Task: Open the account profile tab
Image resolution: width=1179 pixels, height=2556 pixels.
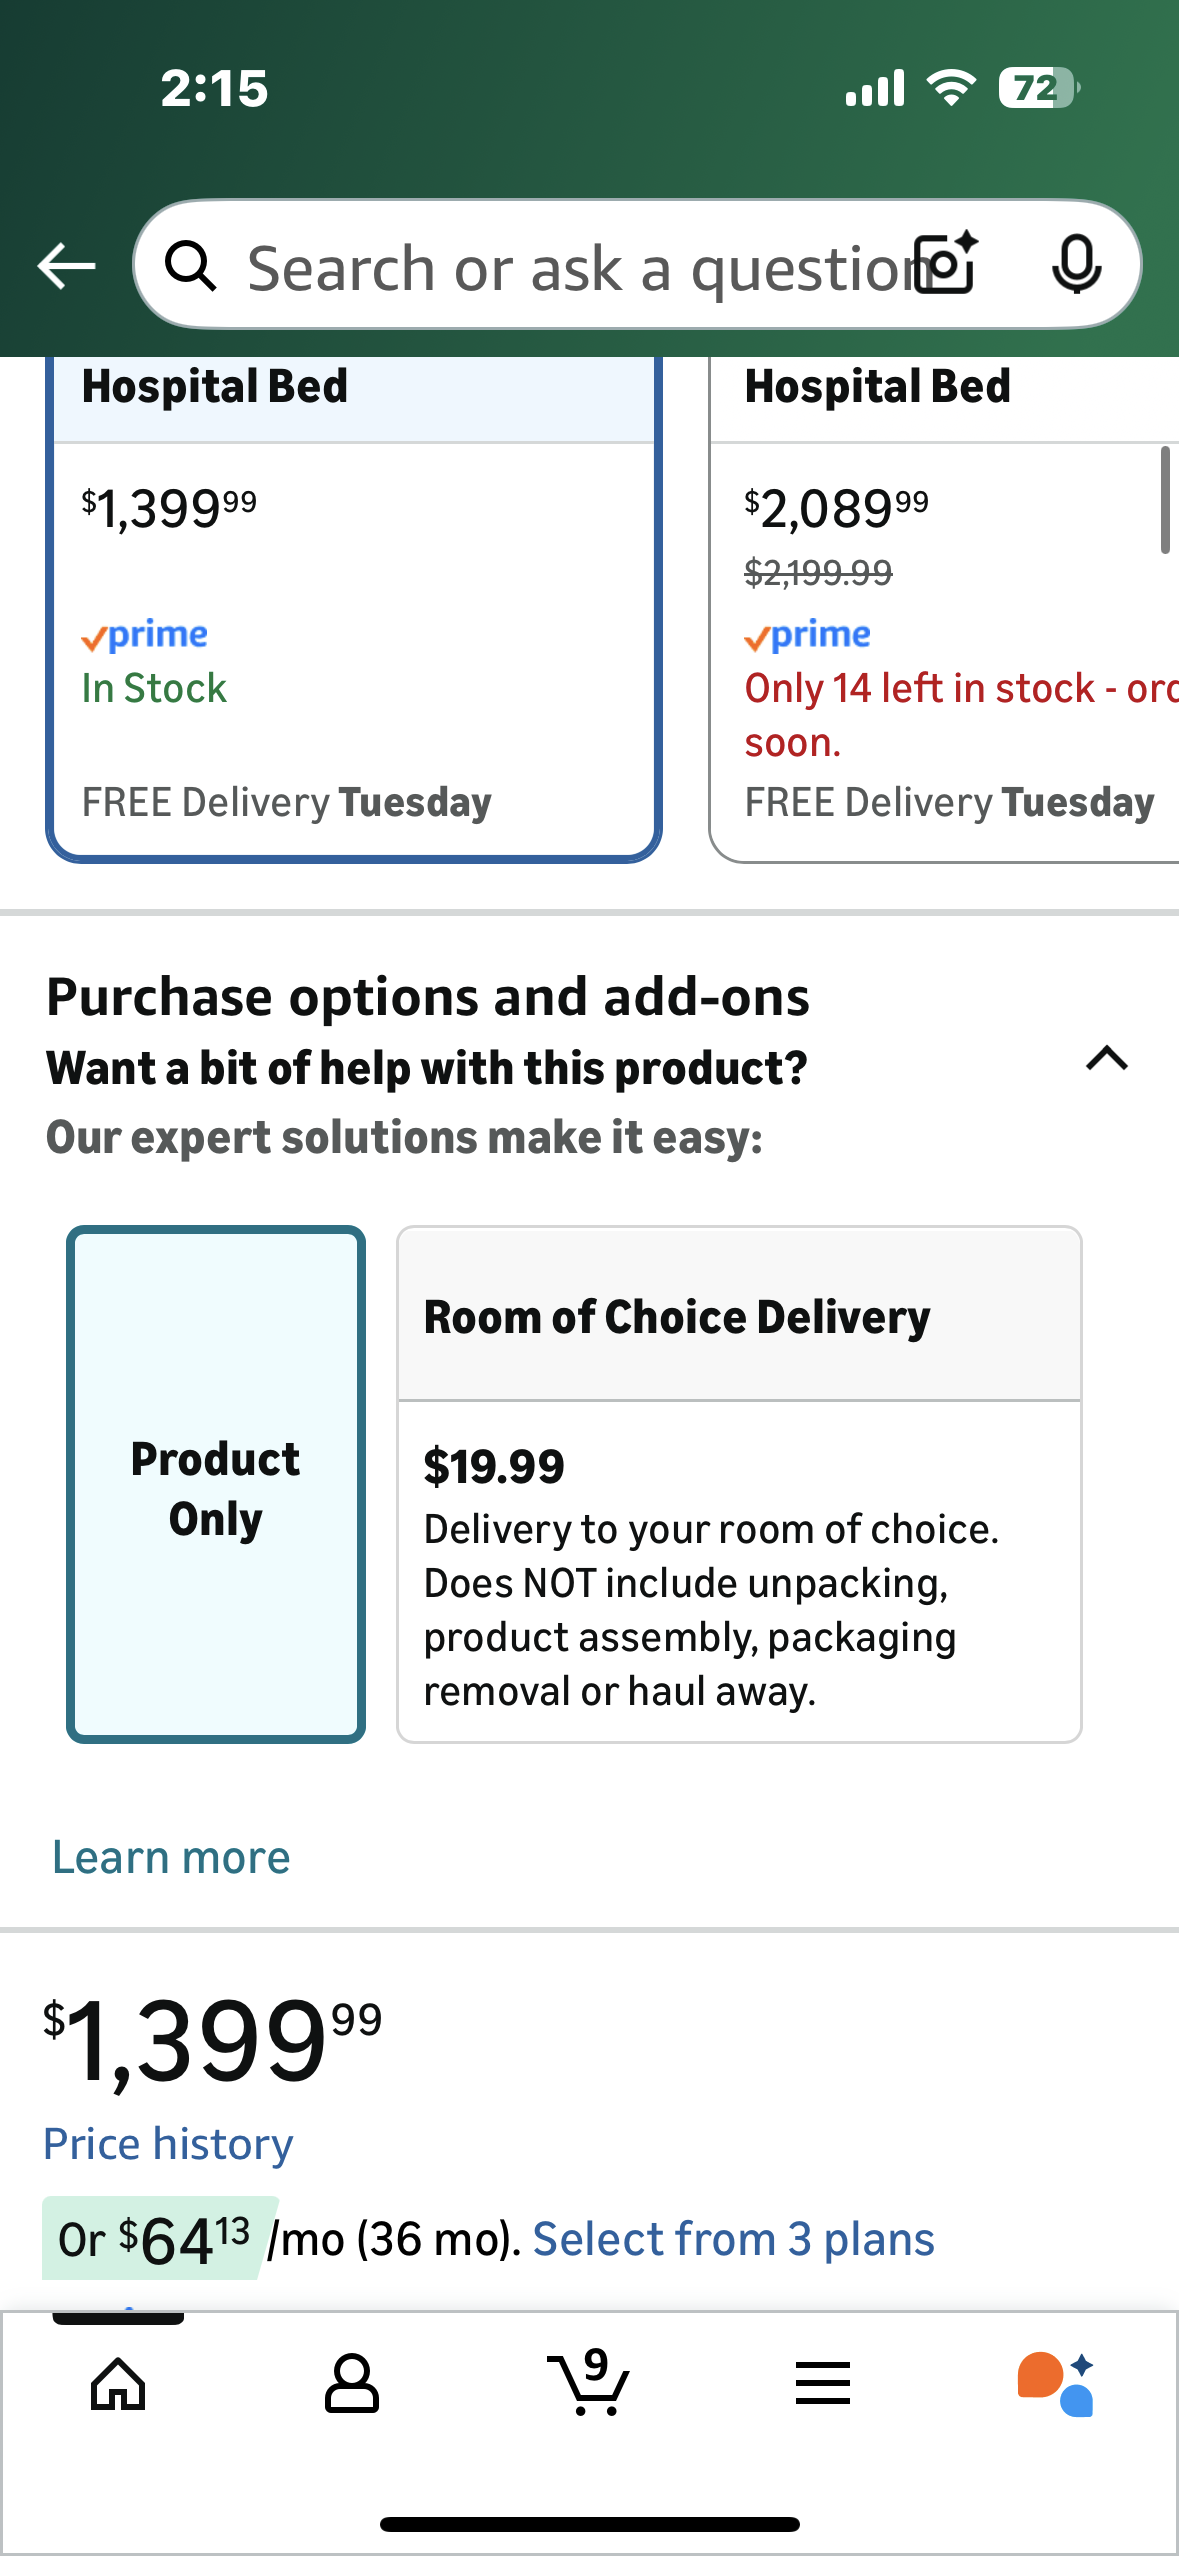Action: click(352, 2384)
